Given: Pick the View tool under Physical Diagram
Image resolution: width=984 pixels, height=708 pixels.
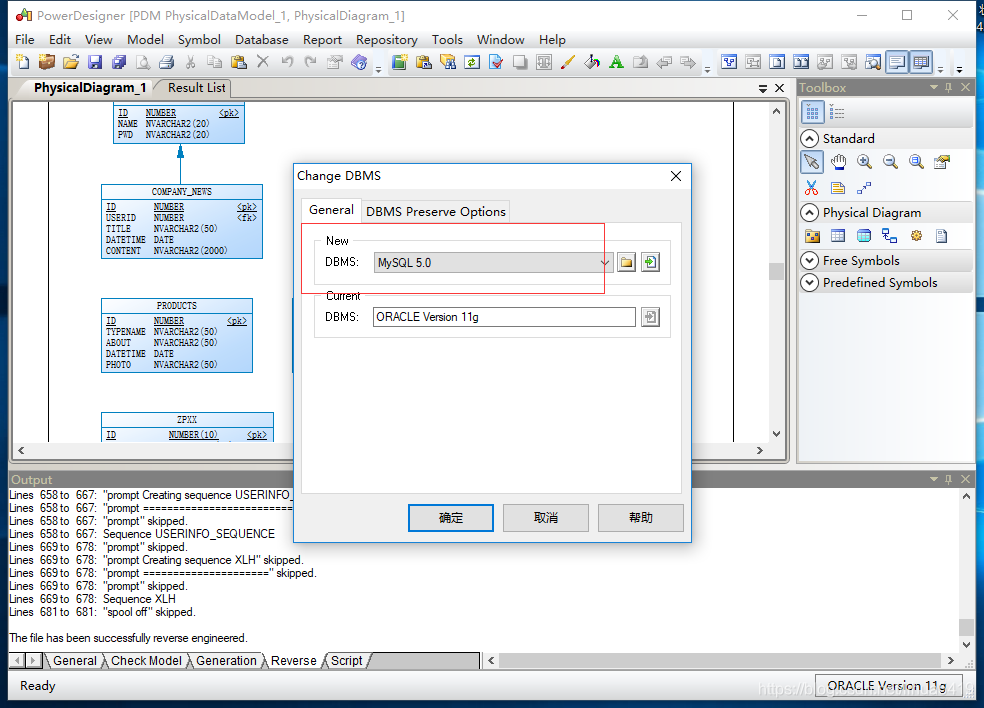Looking at the screenshot, I should click(x=864, y=235).
